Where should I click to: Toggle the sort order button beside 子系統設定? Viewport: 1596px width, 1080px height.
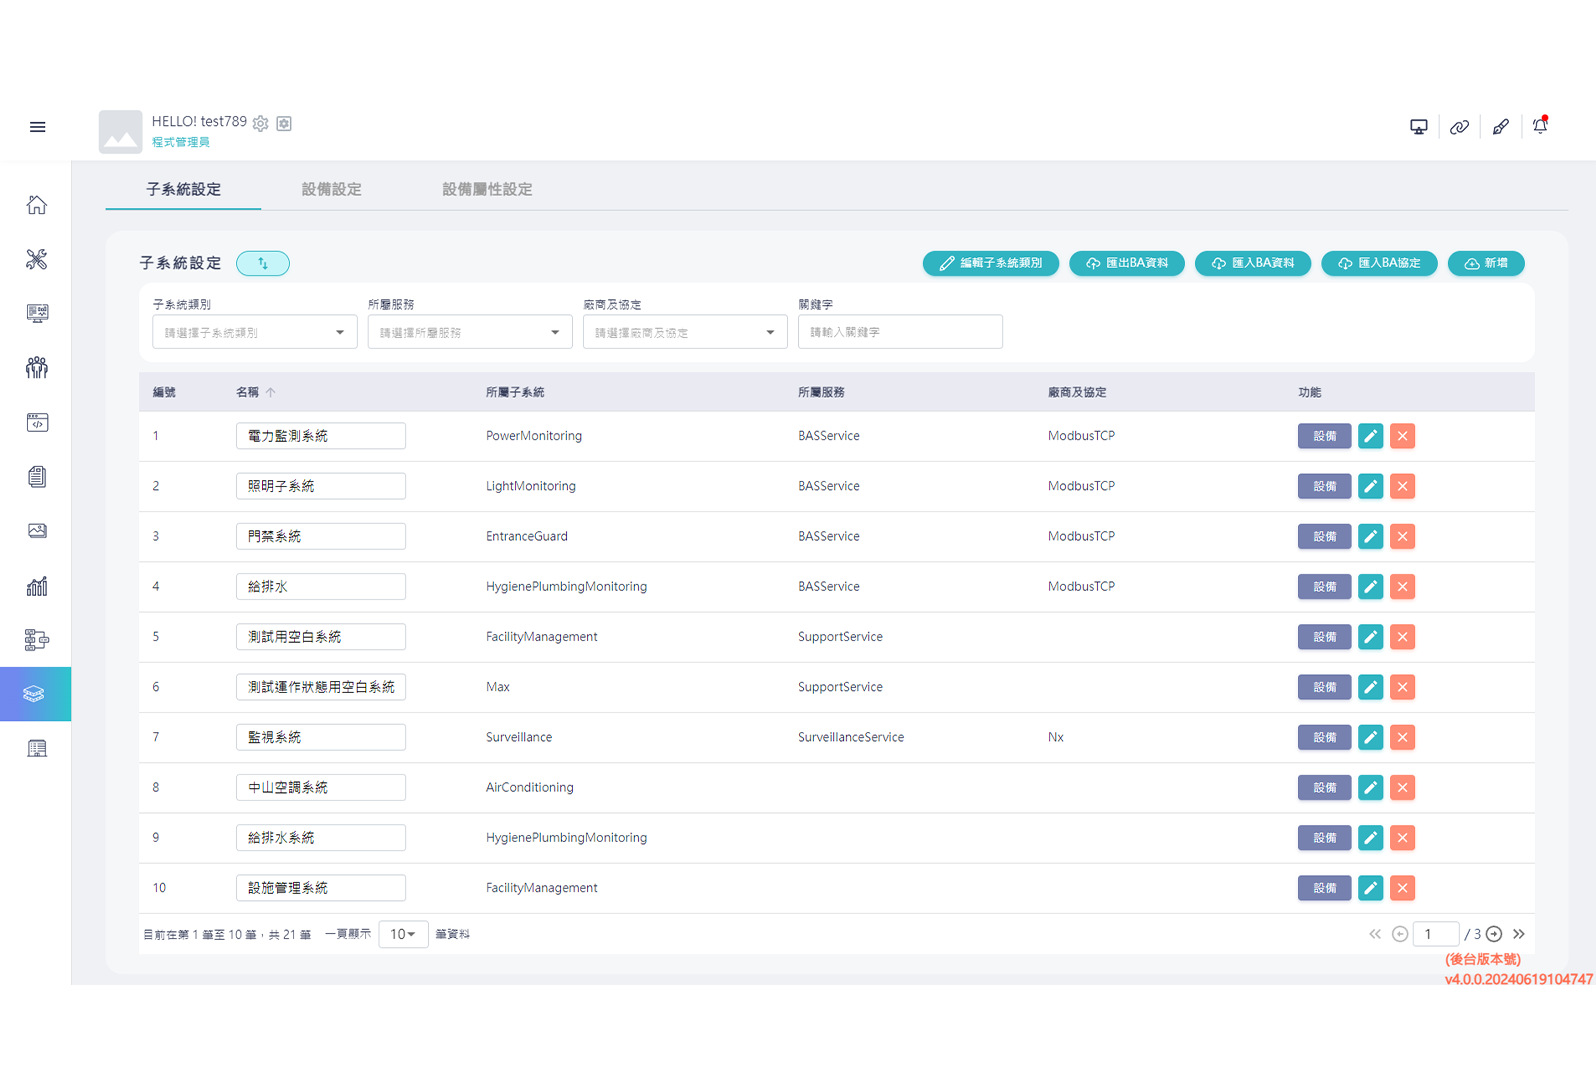(263, 263)
